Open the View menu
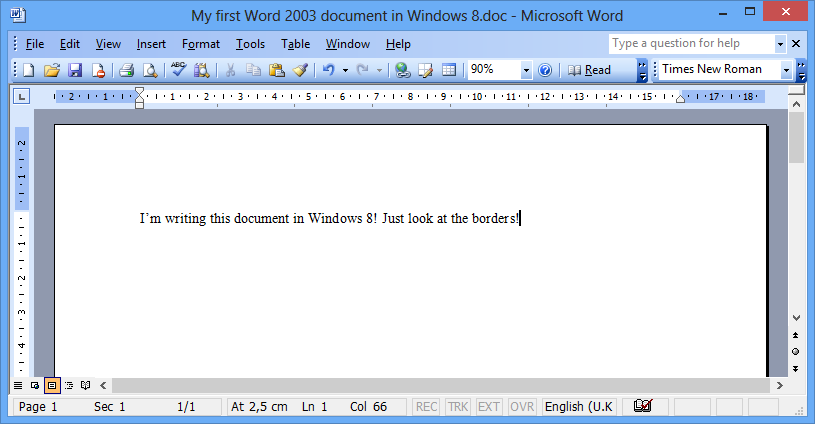Screen dimensions: 815x424 (x=108, y=44)
